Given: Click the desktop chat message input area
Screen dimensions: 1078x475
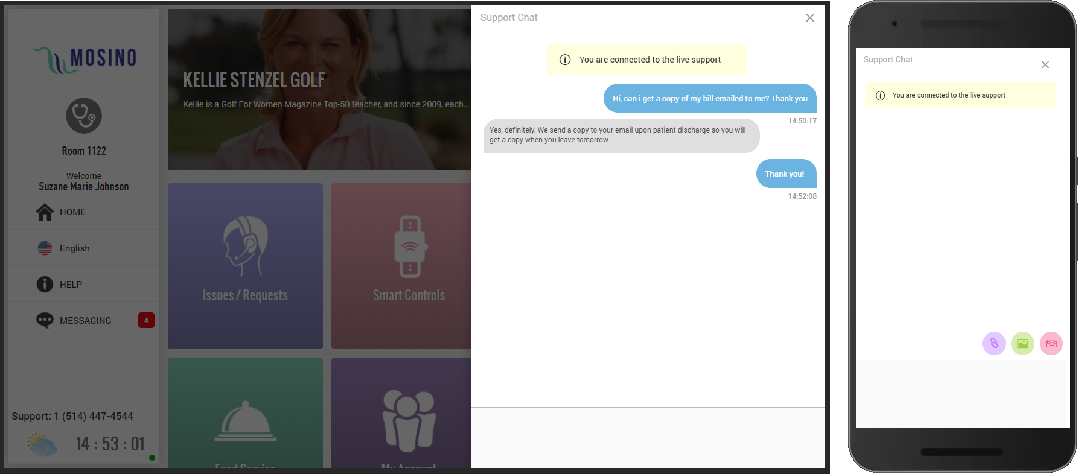Looking at the screenshot, I should 647,437.
